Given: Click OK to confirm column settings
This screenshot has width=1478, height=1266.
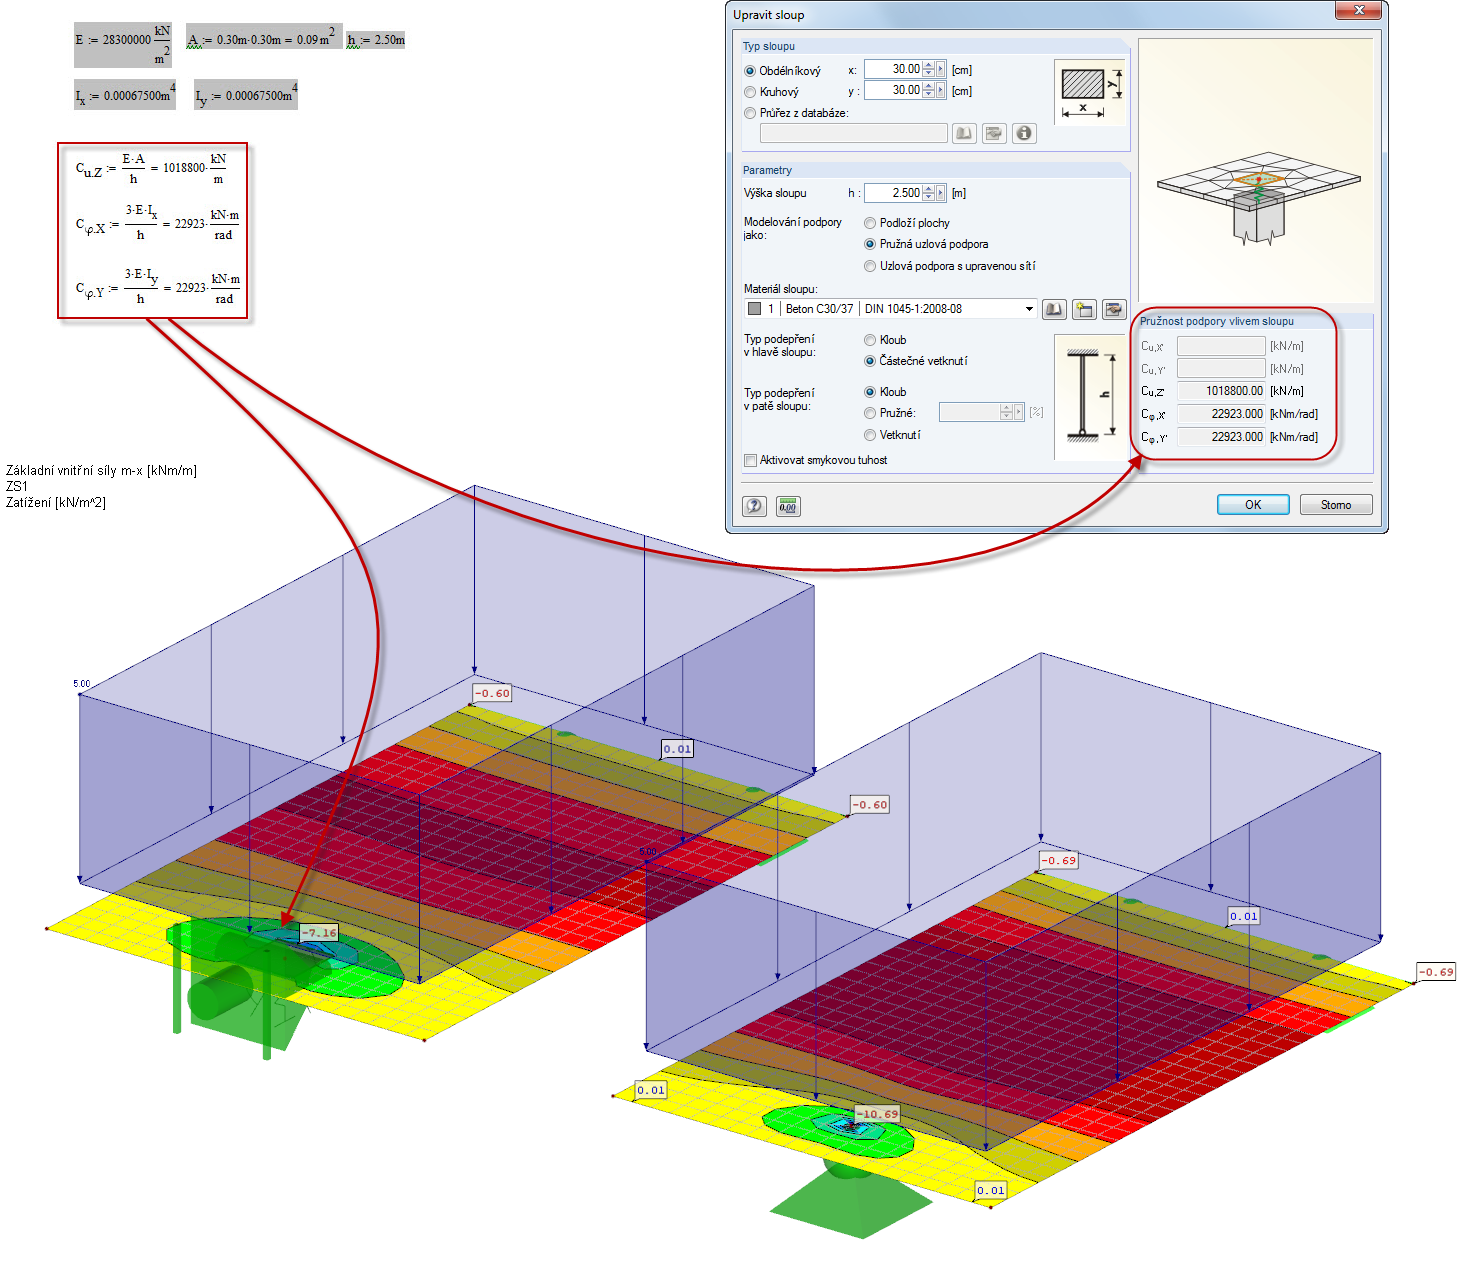Looking at the screenshot, I should (x=1253, y=505).
